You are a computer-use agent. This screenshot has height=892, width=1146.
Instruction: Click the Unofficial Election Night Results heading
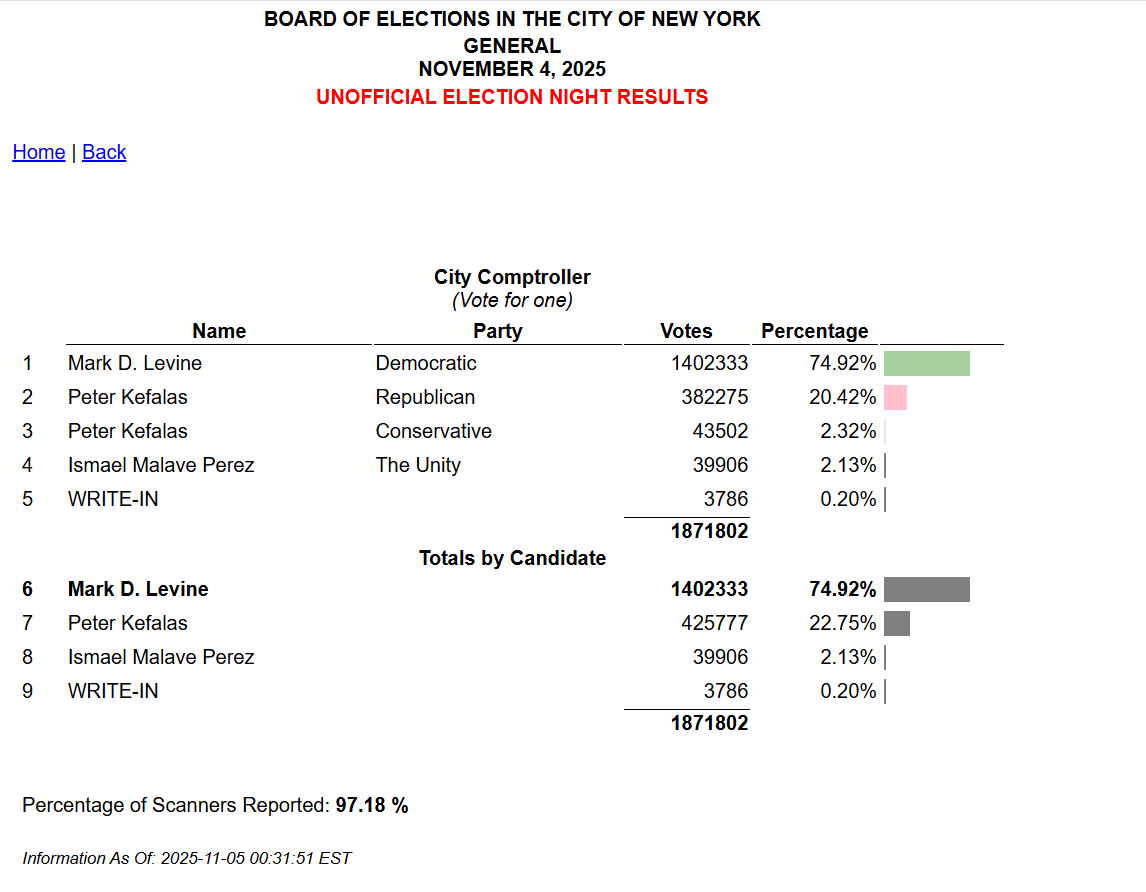coord(512,97)
